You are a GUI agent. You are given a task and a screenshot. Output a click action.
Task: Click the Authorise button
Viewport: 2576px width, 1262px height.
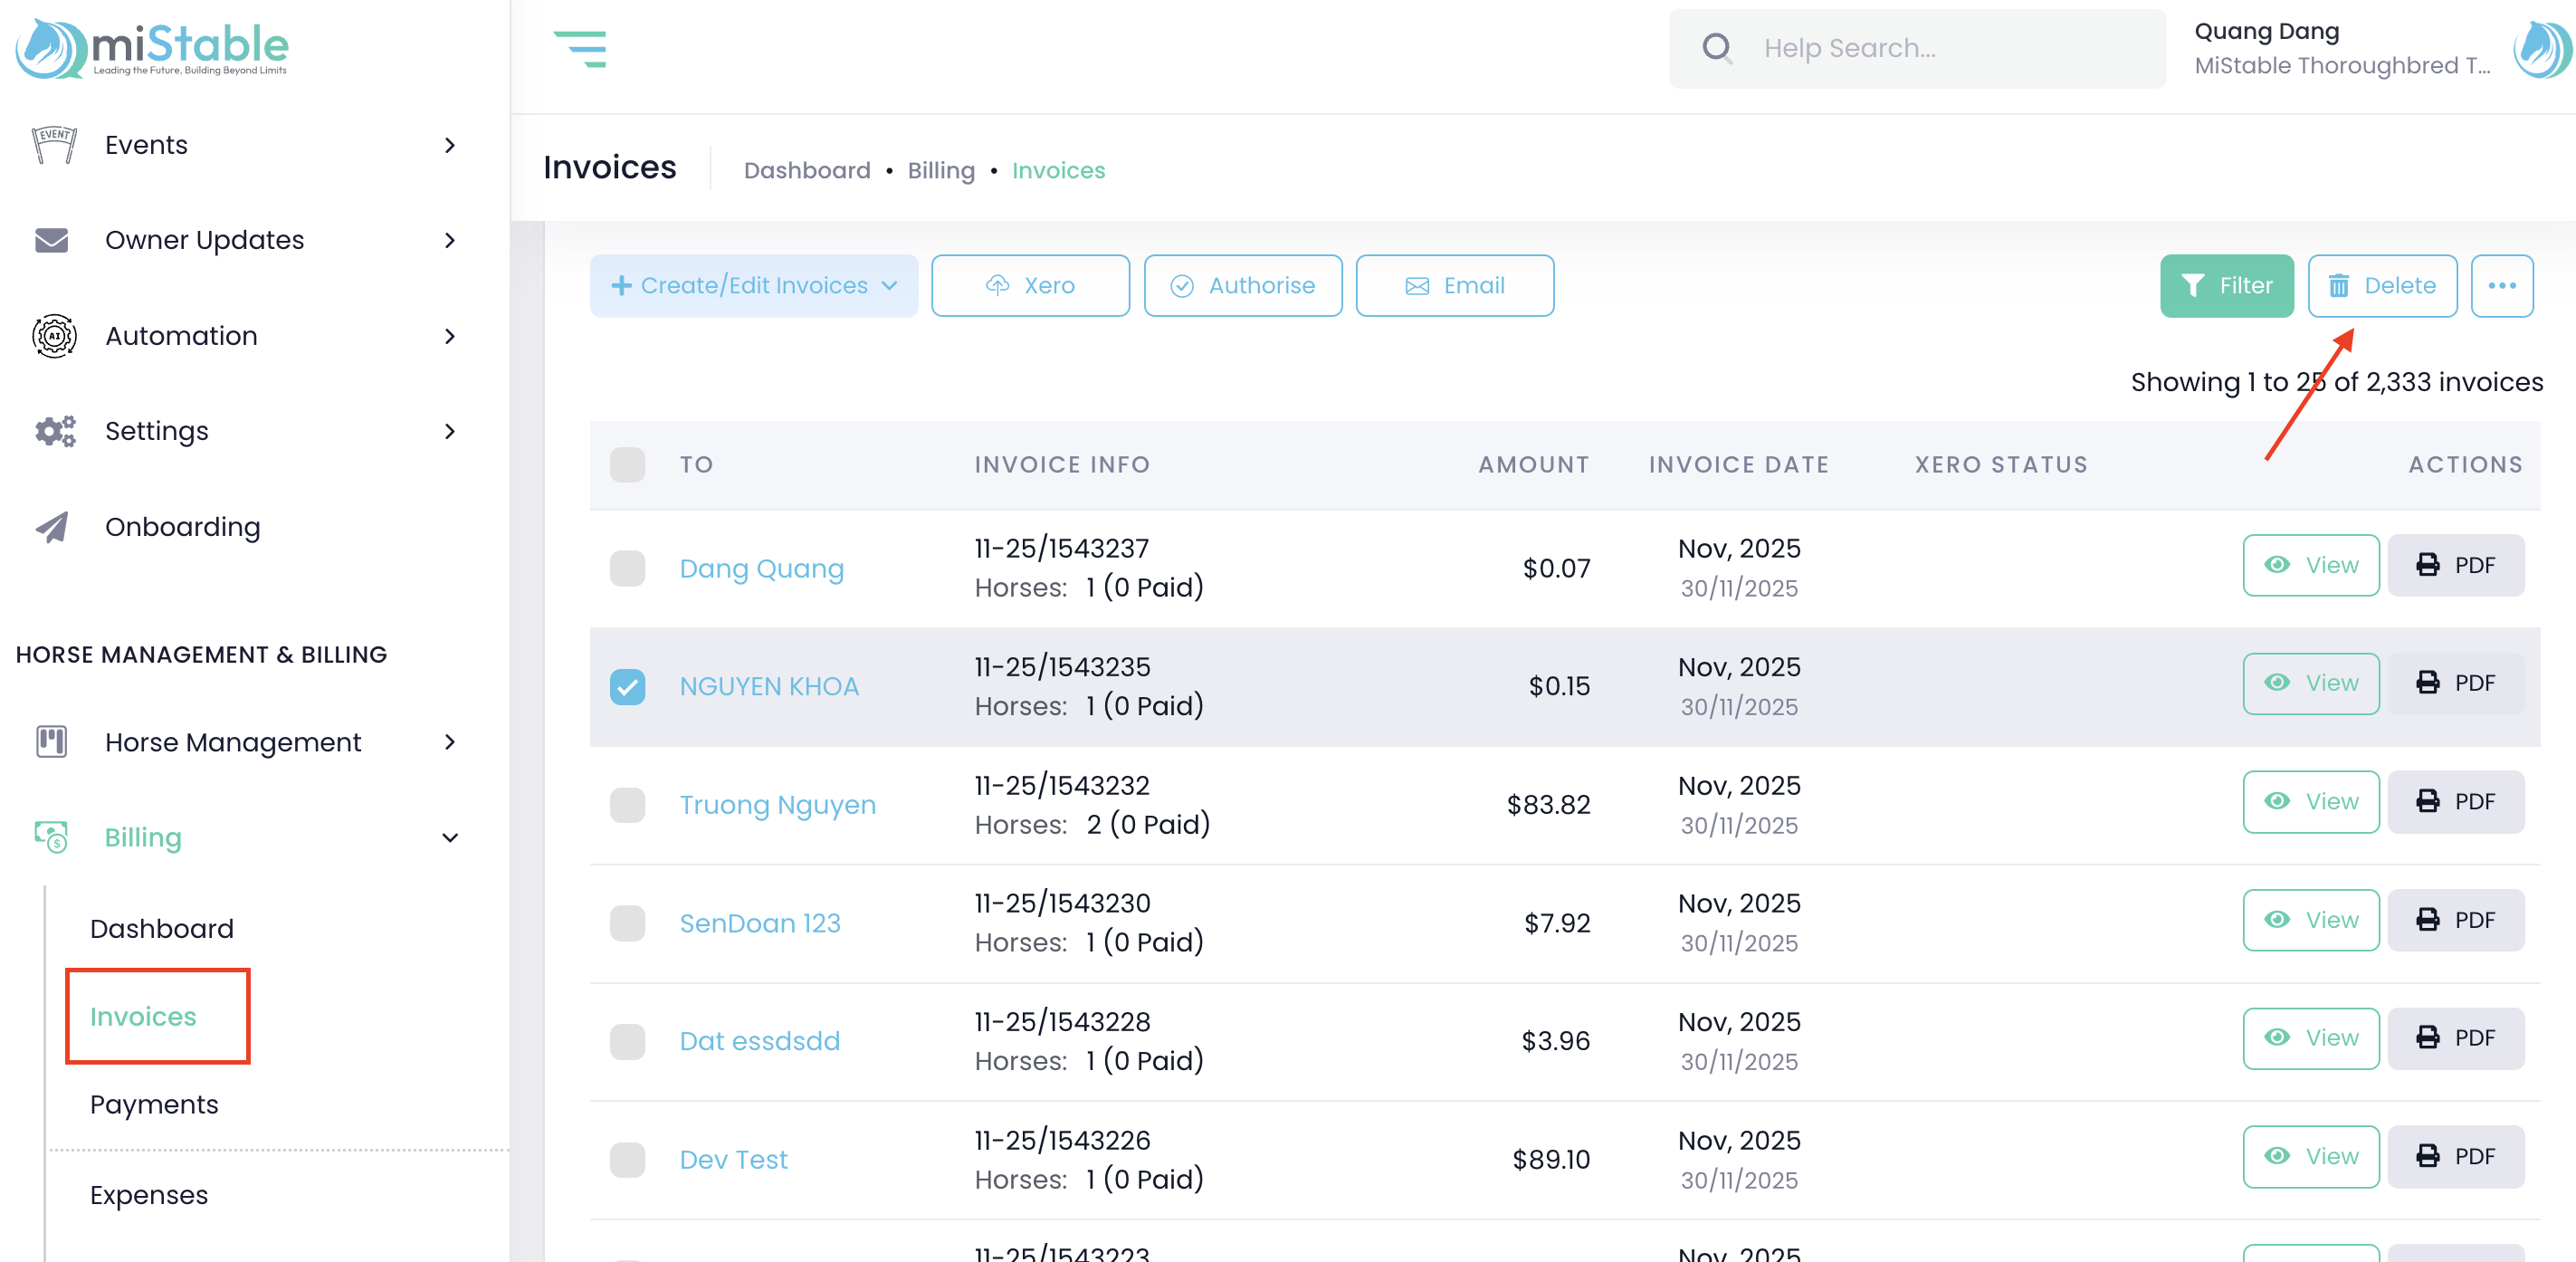point(1242,286)
